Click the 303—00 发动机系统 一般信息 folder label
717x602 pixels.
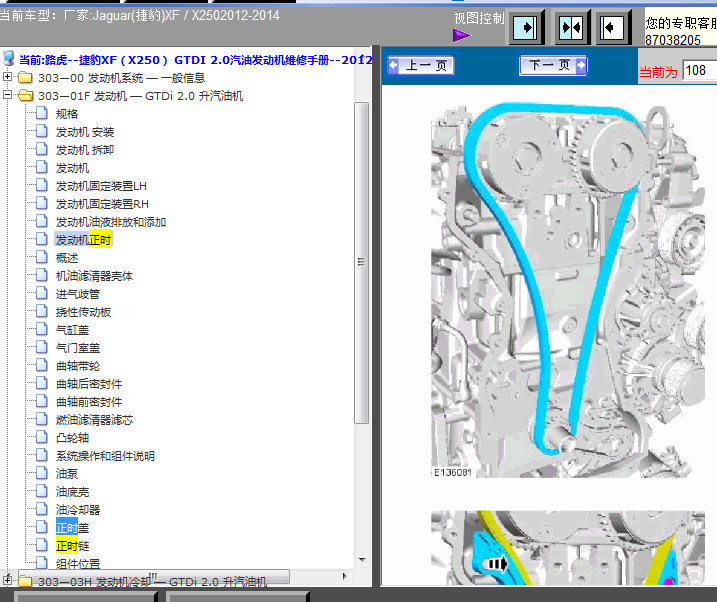122,78
